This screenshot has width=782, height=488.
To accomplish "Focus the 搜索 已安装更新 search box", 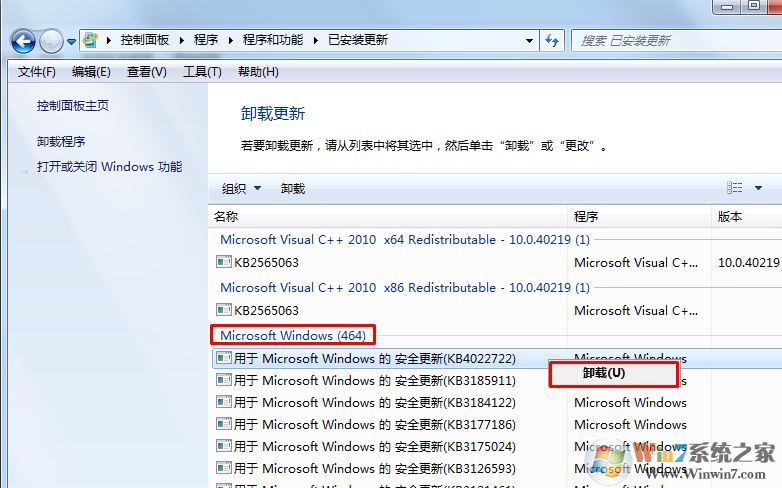I will pyautogui.click(x=676, y=40).
